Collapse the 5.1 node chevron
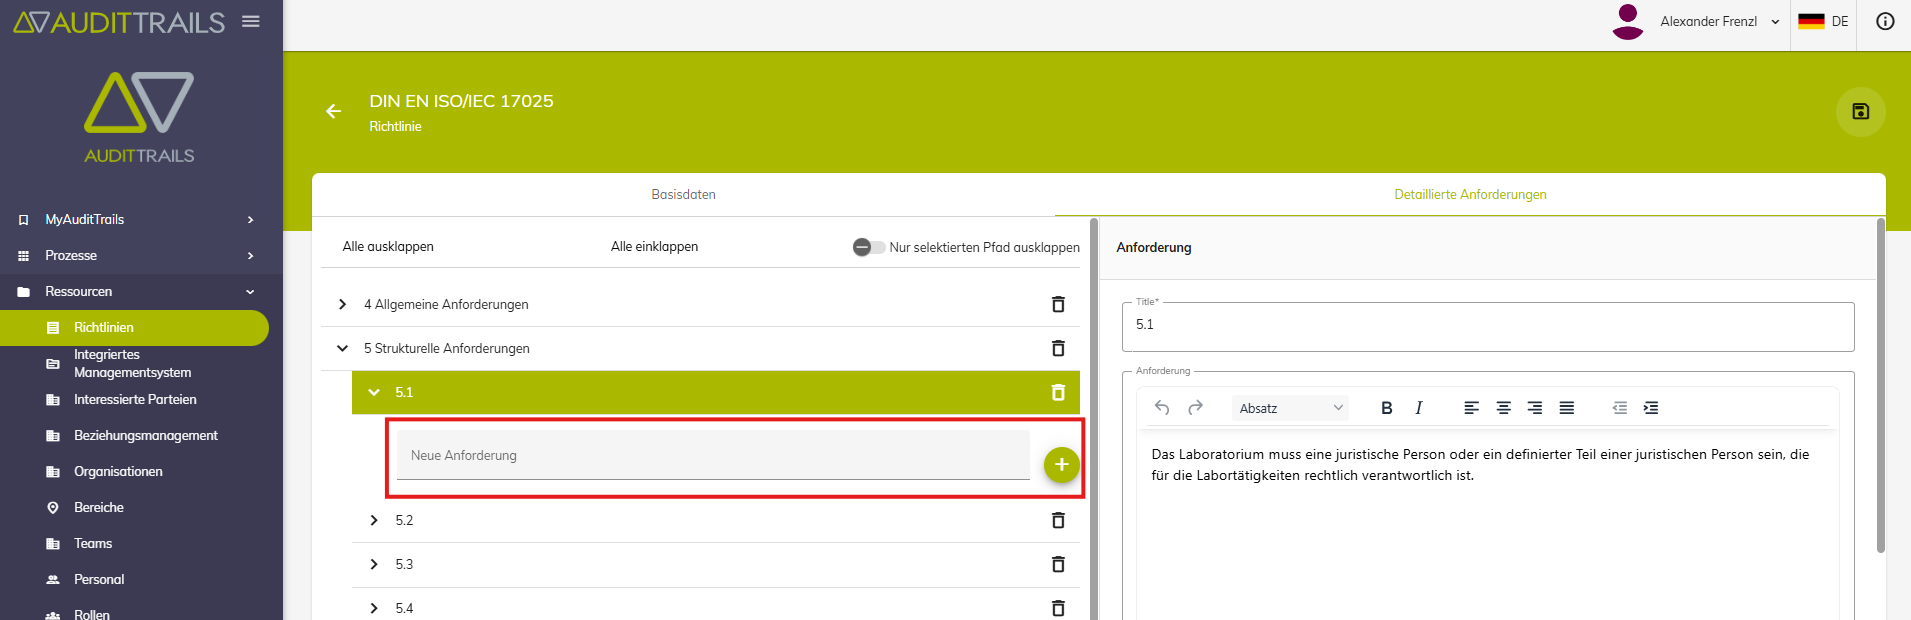1911x620 pixels. [x=374, y=392]
